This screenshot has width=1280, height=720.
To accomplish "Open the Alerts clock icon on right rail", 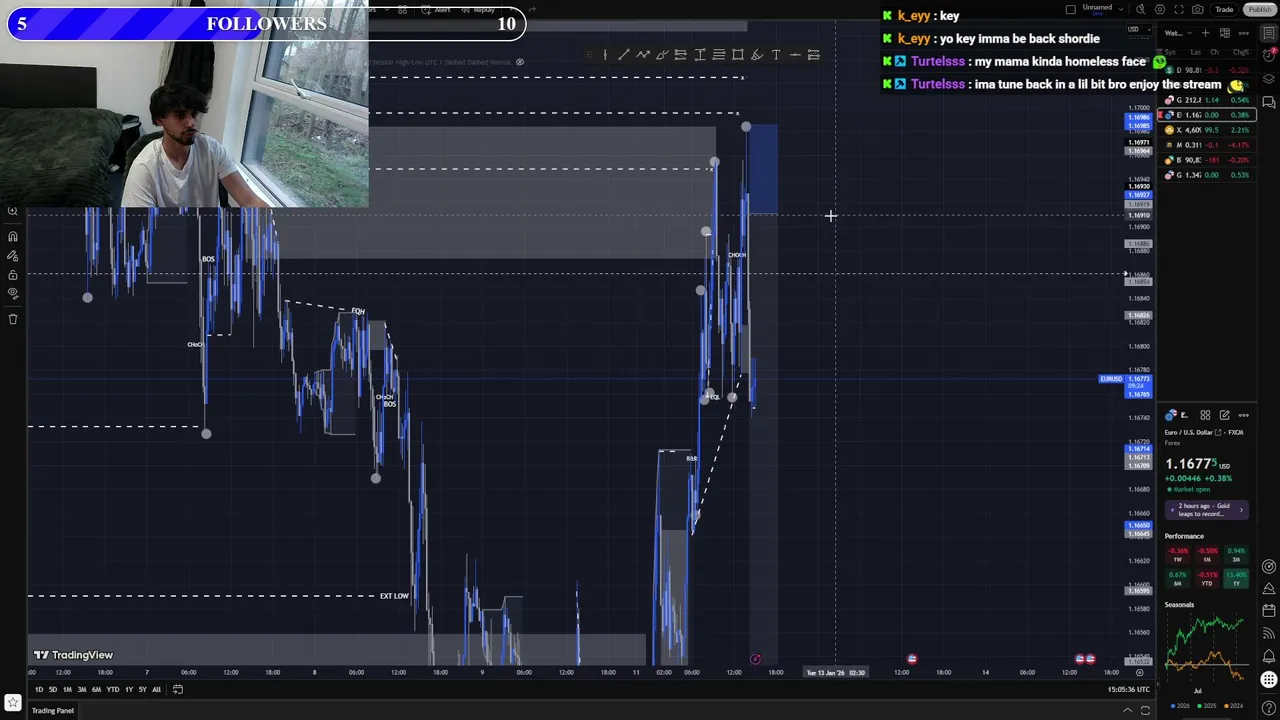I will coord(1269,56).
